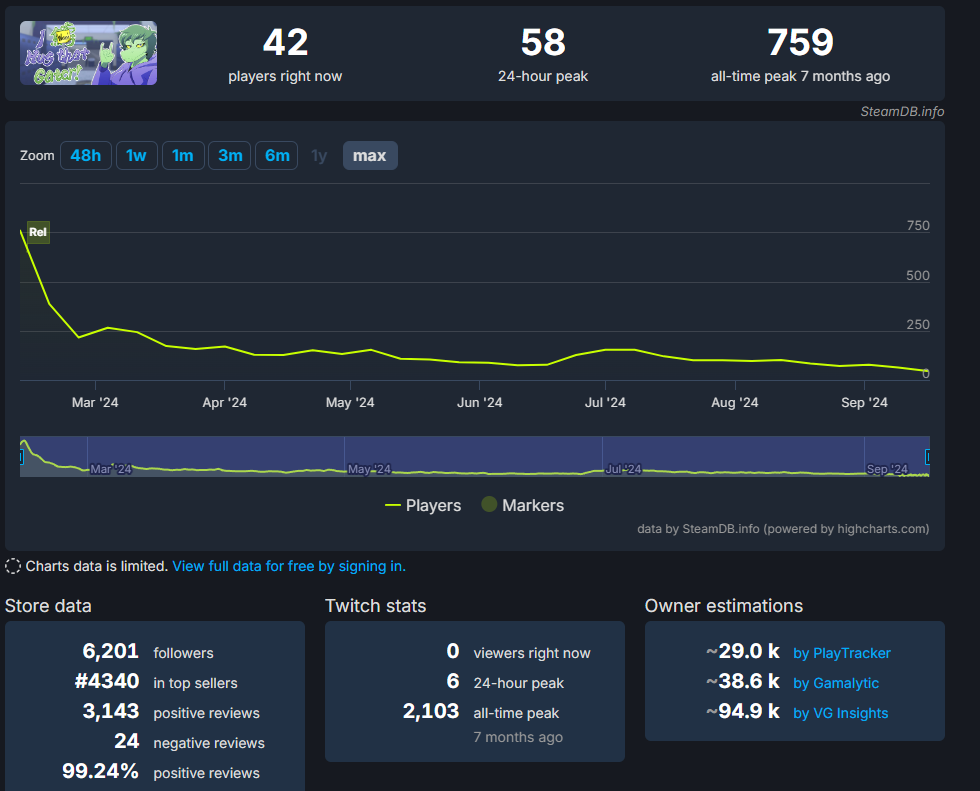The image size is (980, 791).
Task: Click the navigator at the May '24 label
Action: 369,469
